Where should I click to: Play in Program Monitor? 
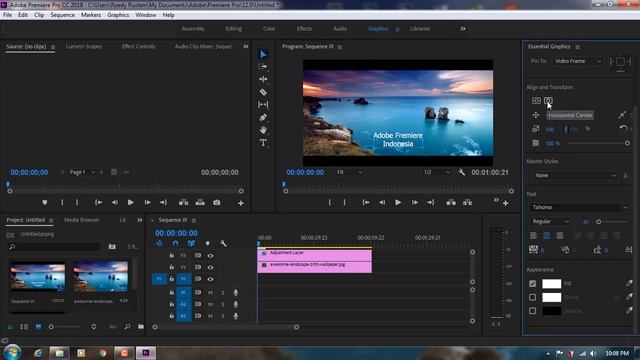coord(398,202)
